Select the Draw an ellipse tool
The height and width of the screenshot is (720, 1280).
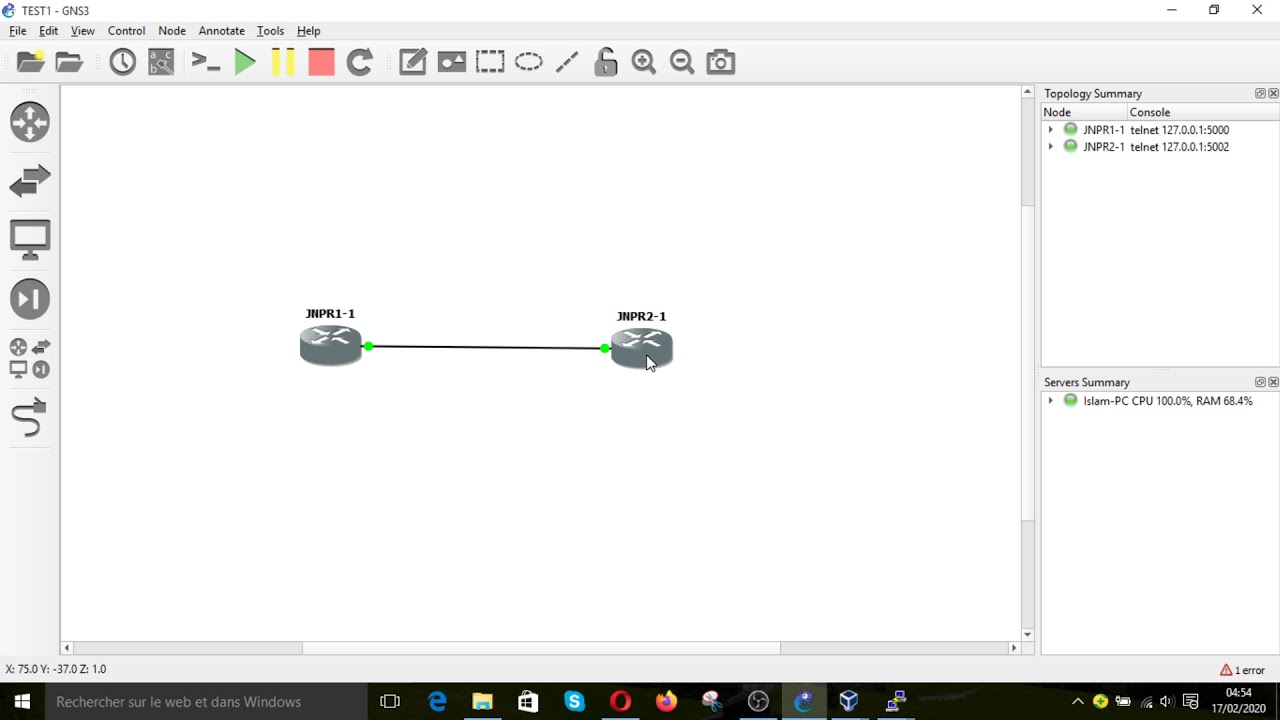point(528,62)
